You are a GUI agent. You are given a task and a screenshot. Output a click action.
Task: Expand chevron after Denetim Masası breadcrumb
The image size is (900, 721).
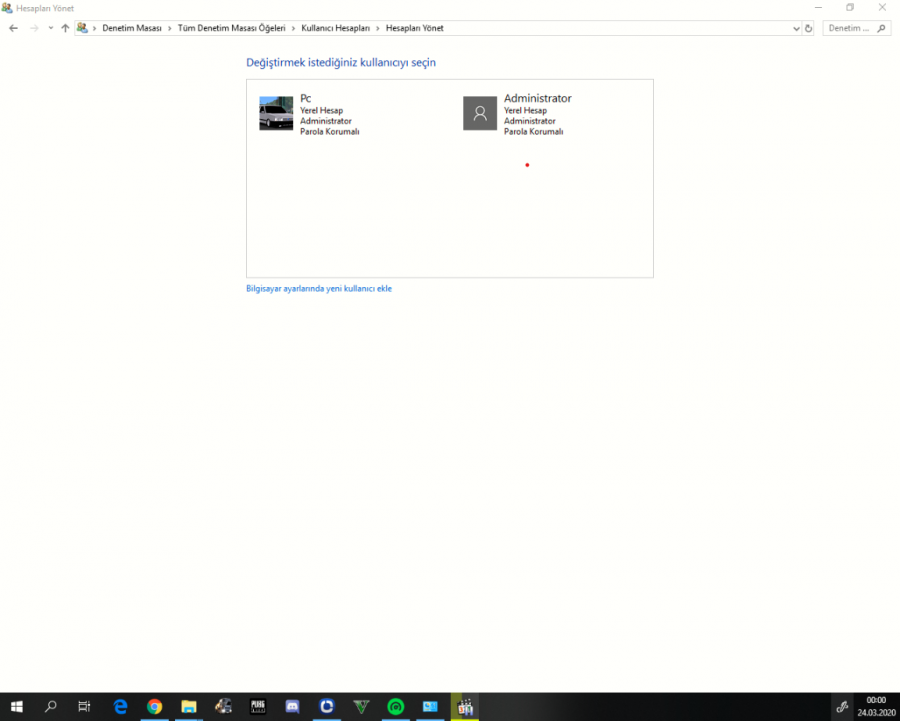[x=169, y=28]
